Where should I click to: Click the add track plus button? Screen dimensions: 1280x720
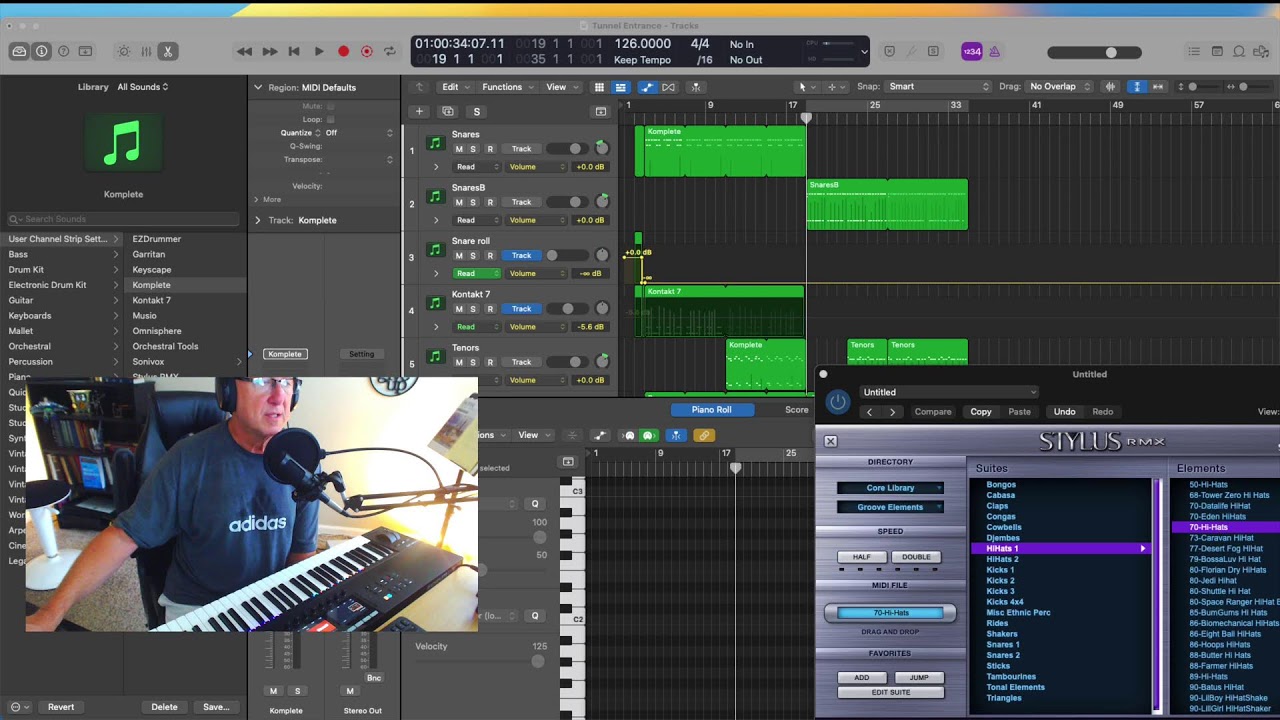tap(420, 111)
